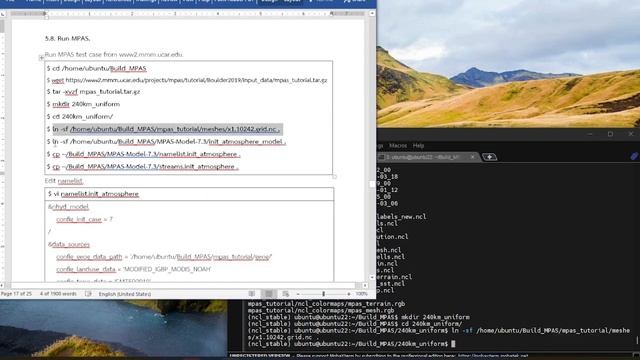Screen dimensions: 640x360
Task: Switch to Web Layout view in the status bar
Action: click(286, 294)
